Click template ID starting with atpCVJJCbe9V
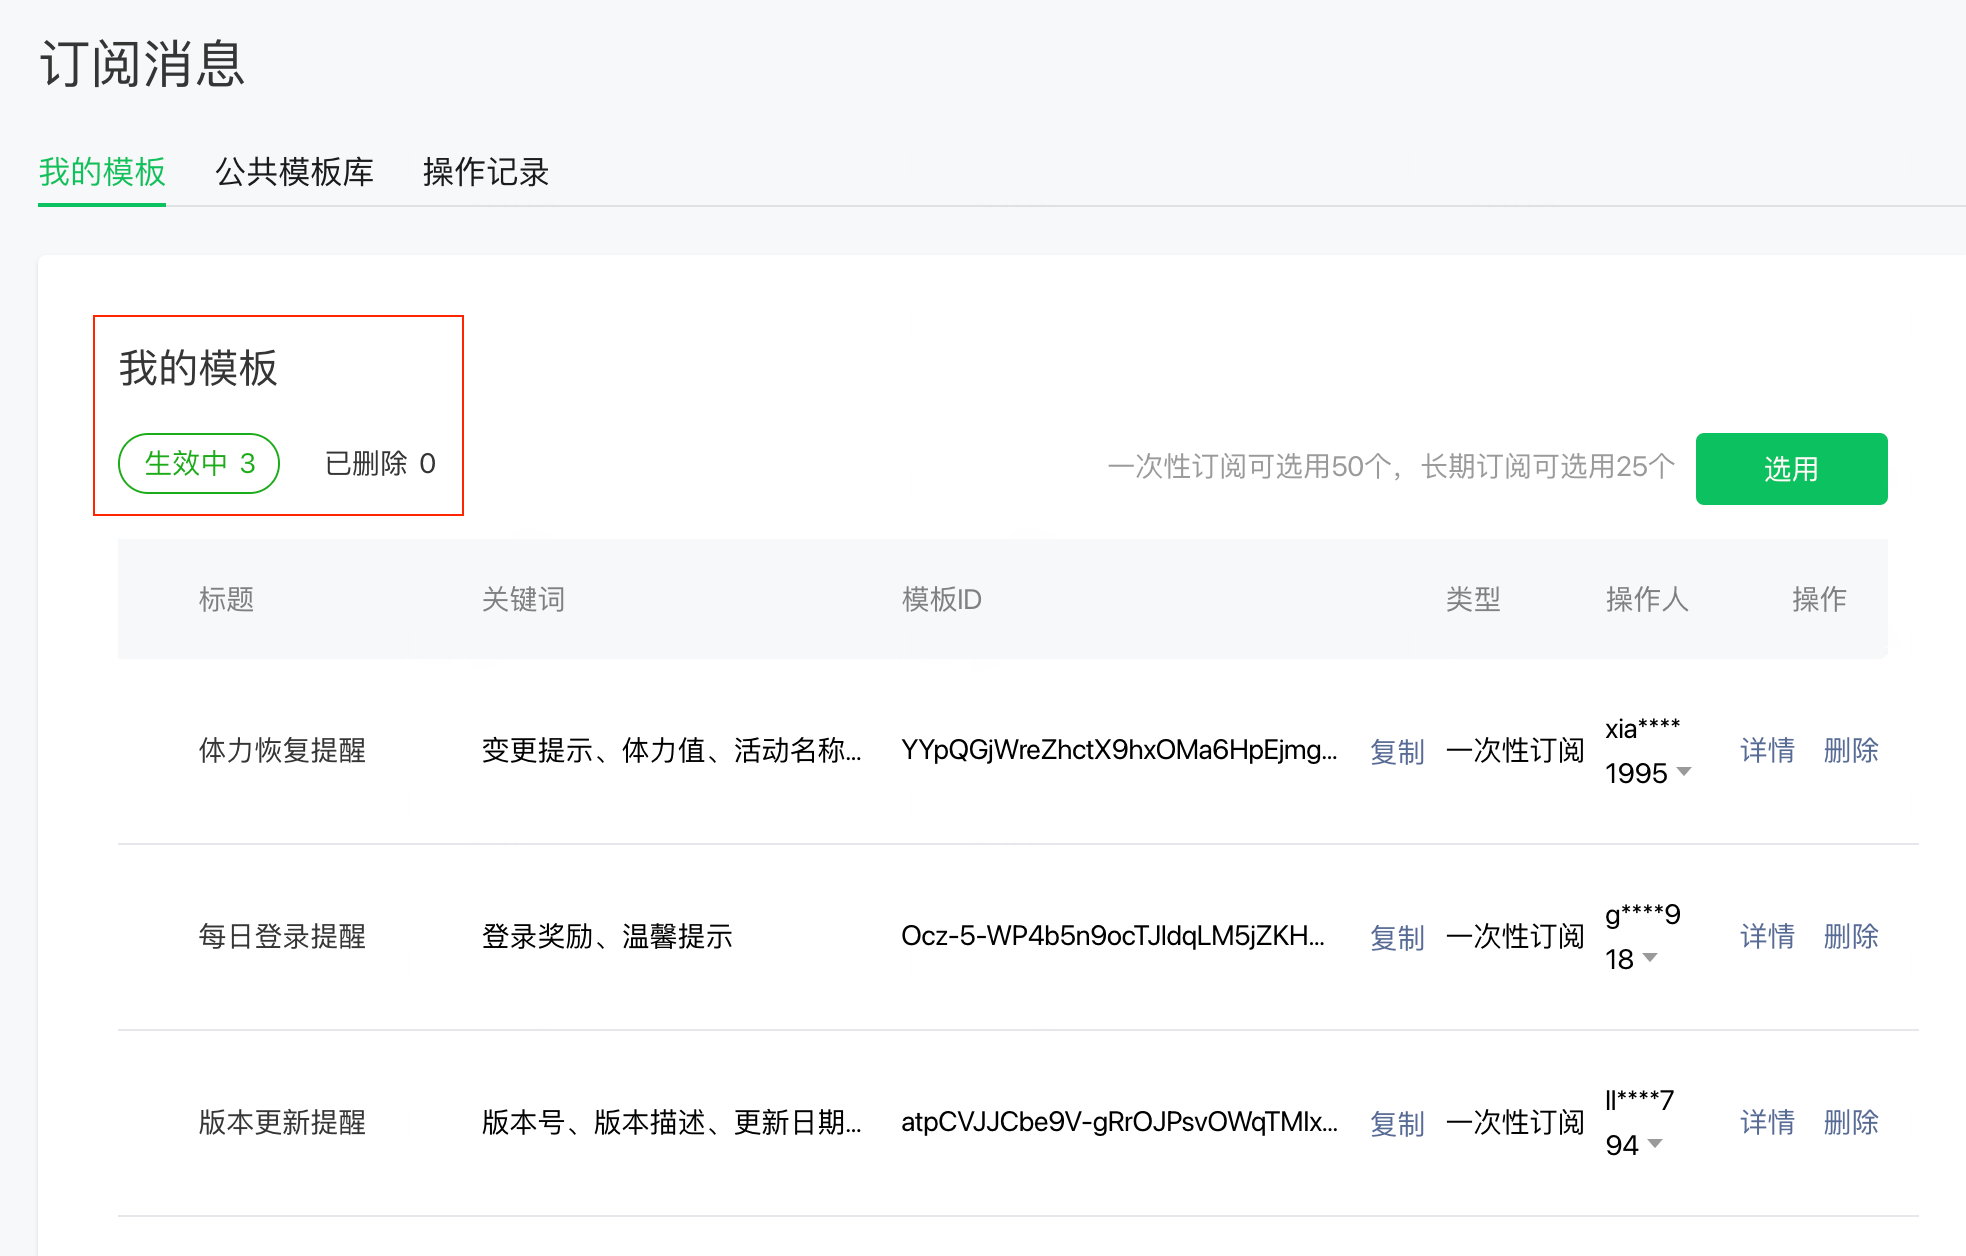This screenshot has height=1256, width=1966. [1119, 1122]
